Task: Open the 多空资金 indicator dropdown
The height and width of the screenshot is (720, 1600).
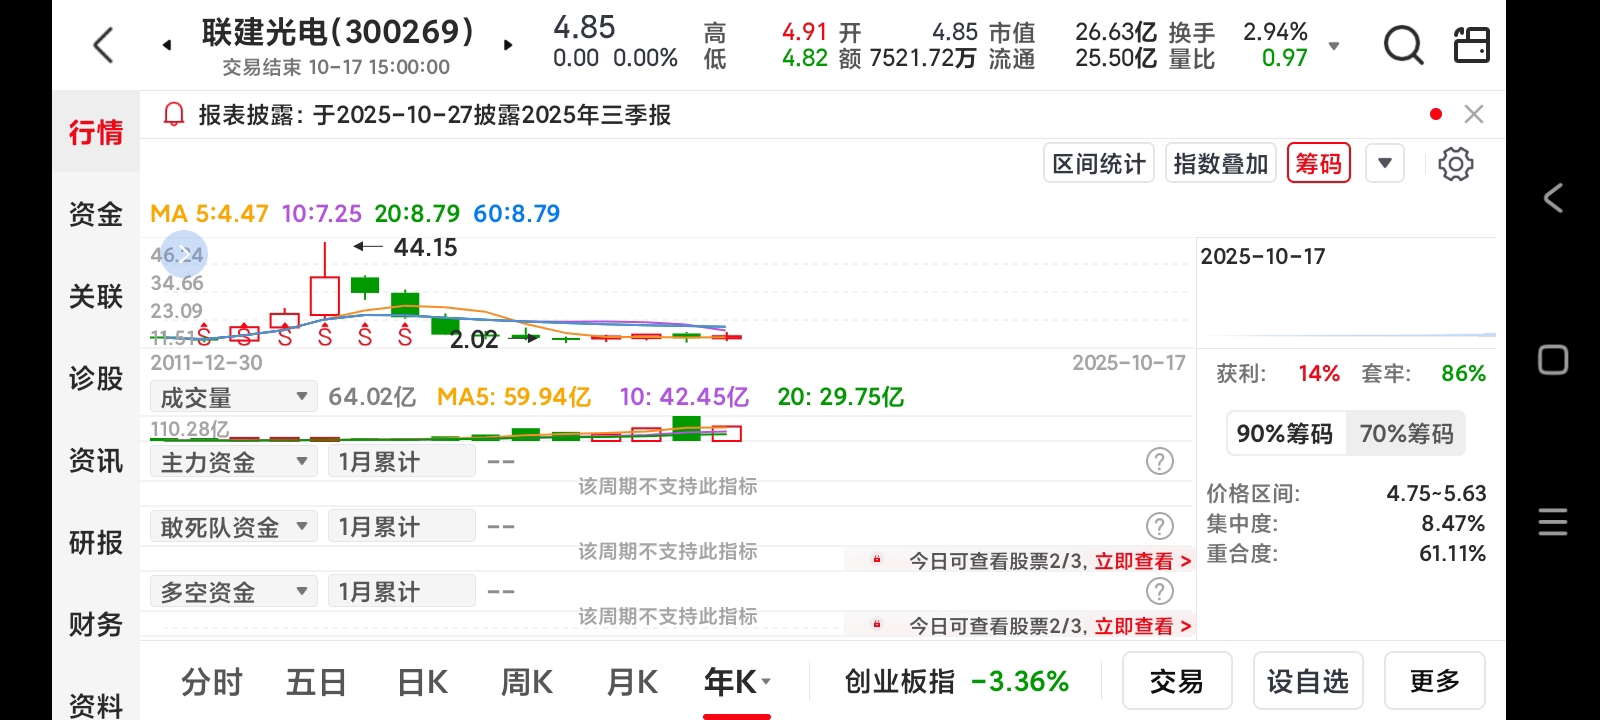Action: [x=233, y=592]
